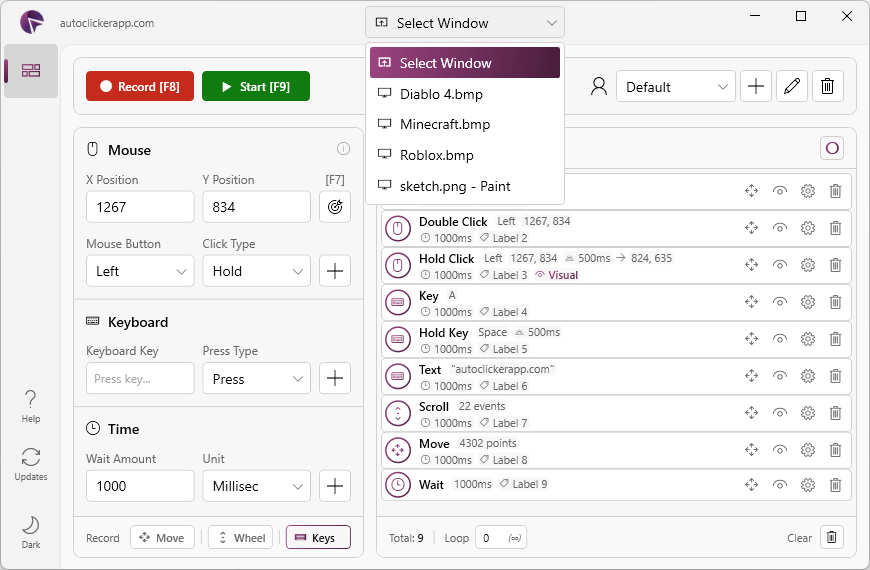Delete the Hold Key Space action
The image size is (870, 570).
click(x=835, y=339)
